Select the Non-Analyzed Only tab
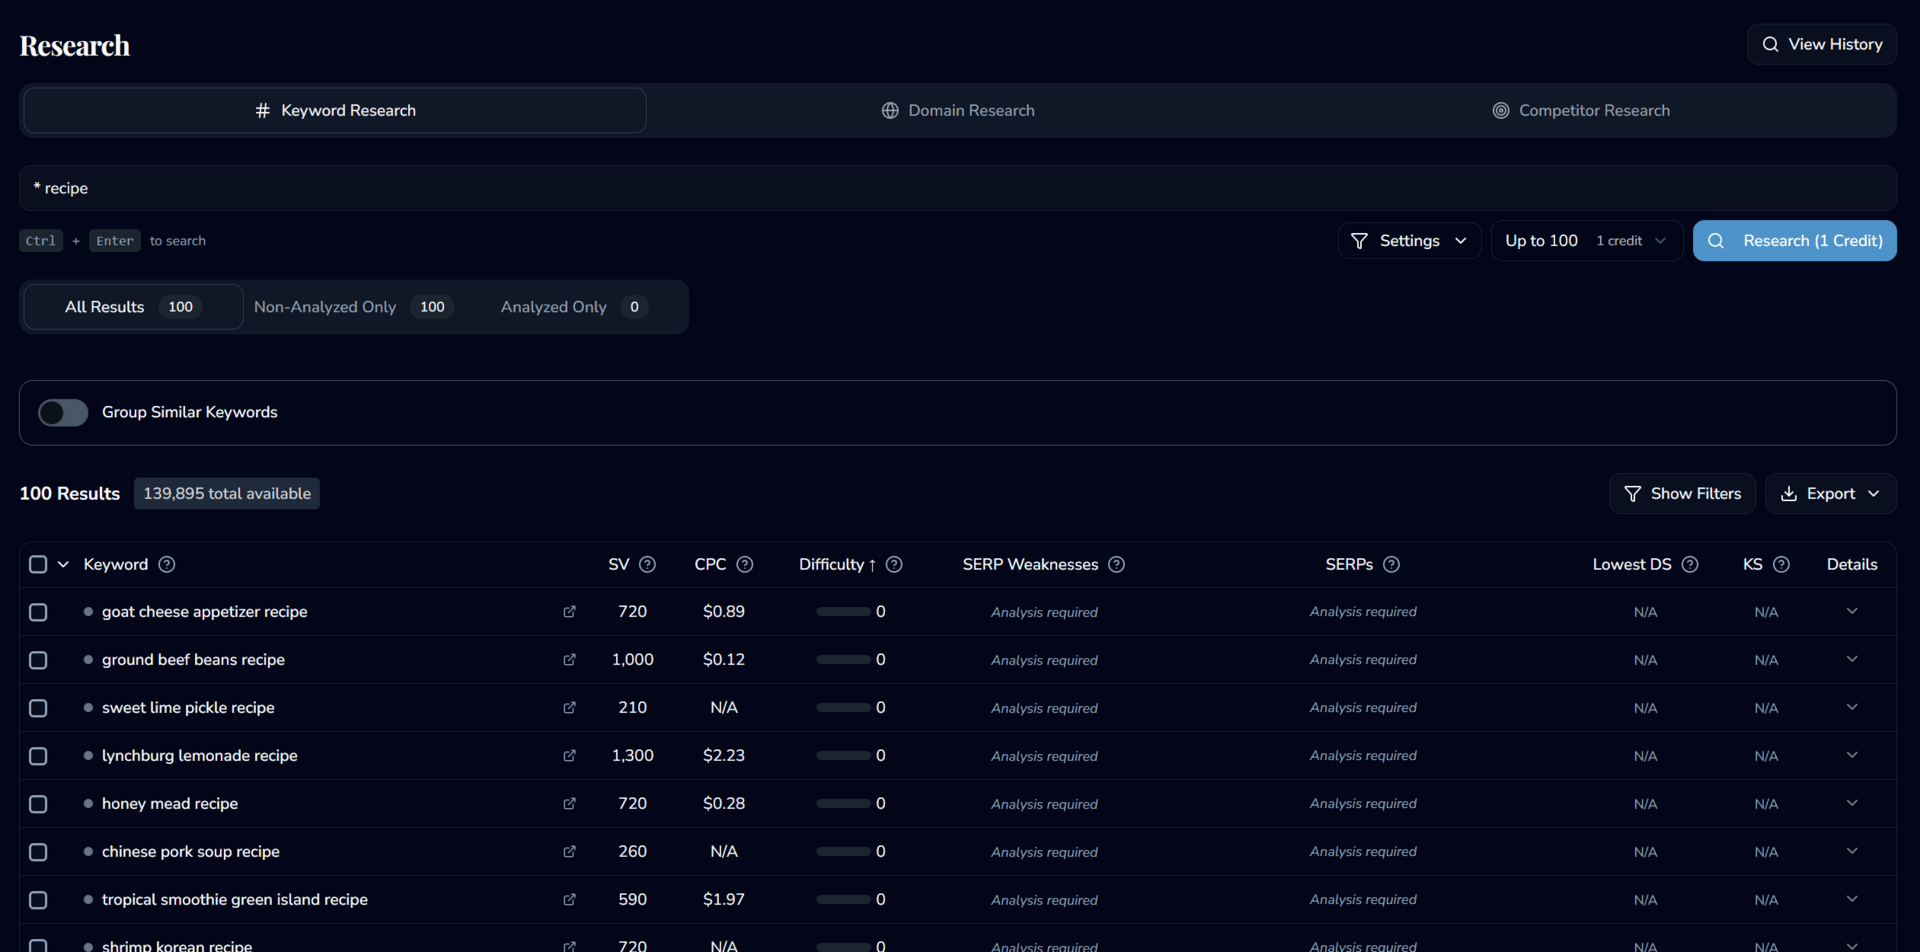Image resolution: width=1920 pixels, height=952 pixels. 353,307
